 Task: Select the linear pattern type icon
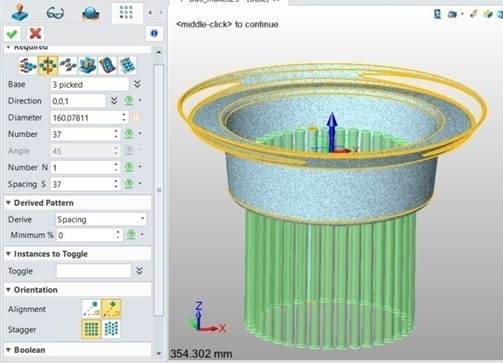[28, 65]
